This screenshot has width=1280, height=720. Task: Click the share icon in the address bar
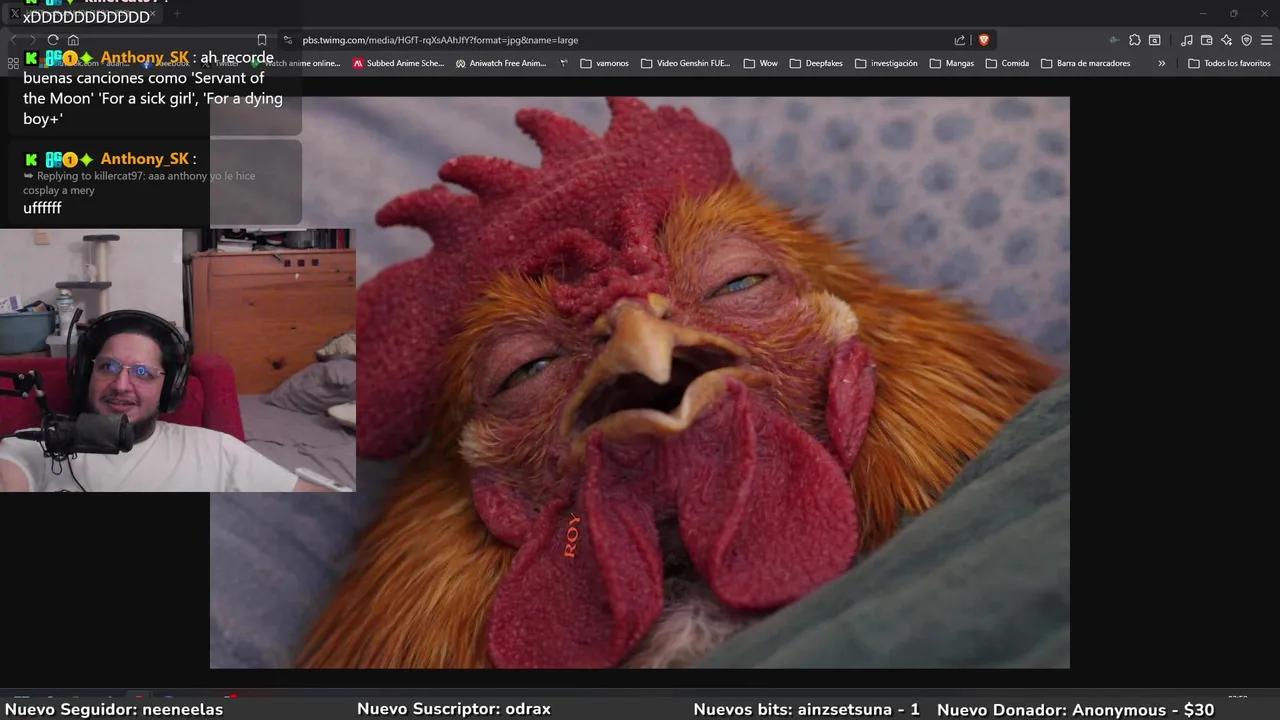point(960,40)
